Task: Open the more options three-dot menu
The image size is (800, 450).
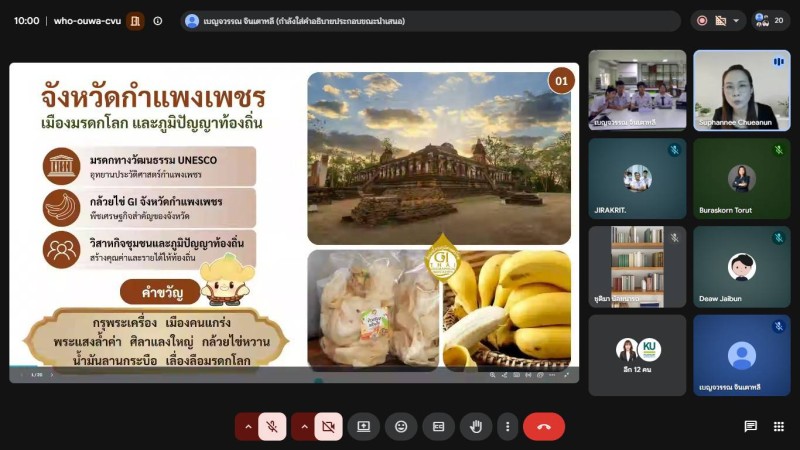Action: click(507, 426)
